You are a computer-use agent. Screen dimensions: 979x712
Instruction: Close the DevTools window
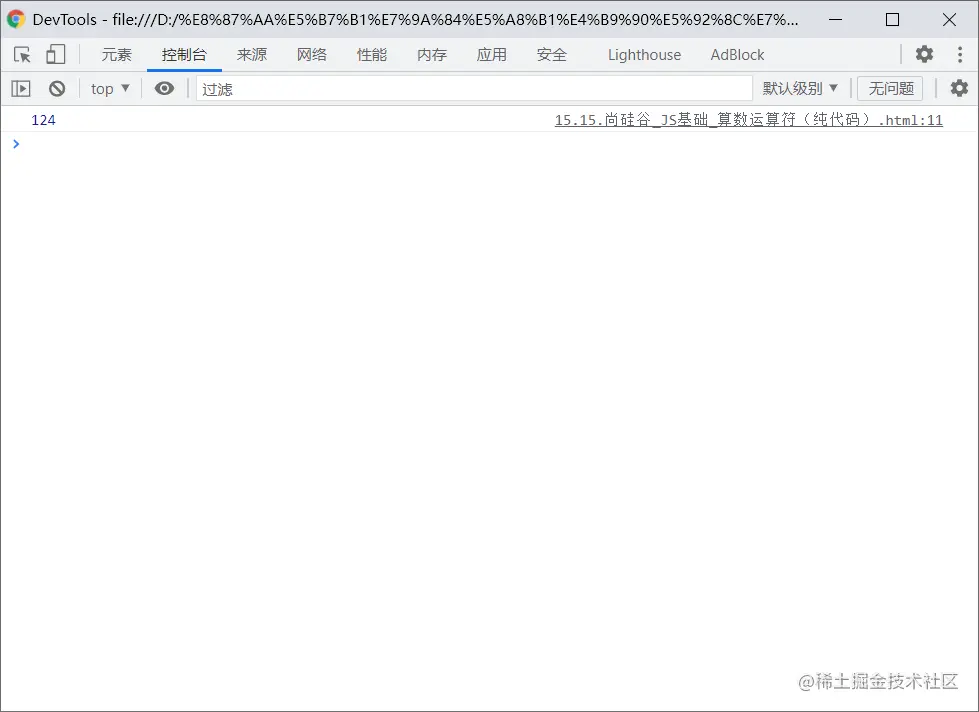949,19
